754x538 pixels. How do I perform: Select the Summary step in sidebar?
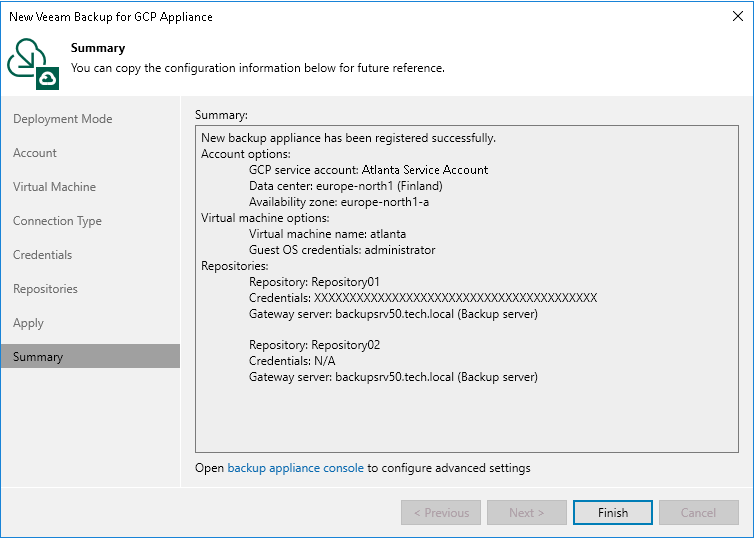tap(90, 356)
